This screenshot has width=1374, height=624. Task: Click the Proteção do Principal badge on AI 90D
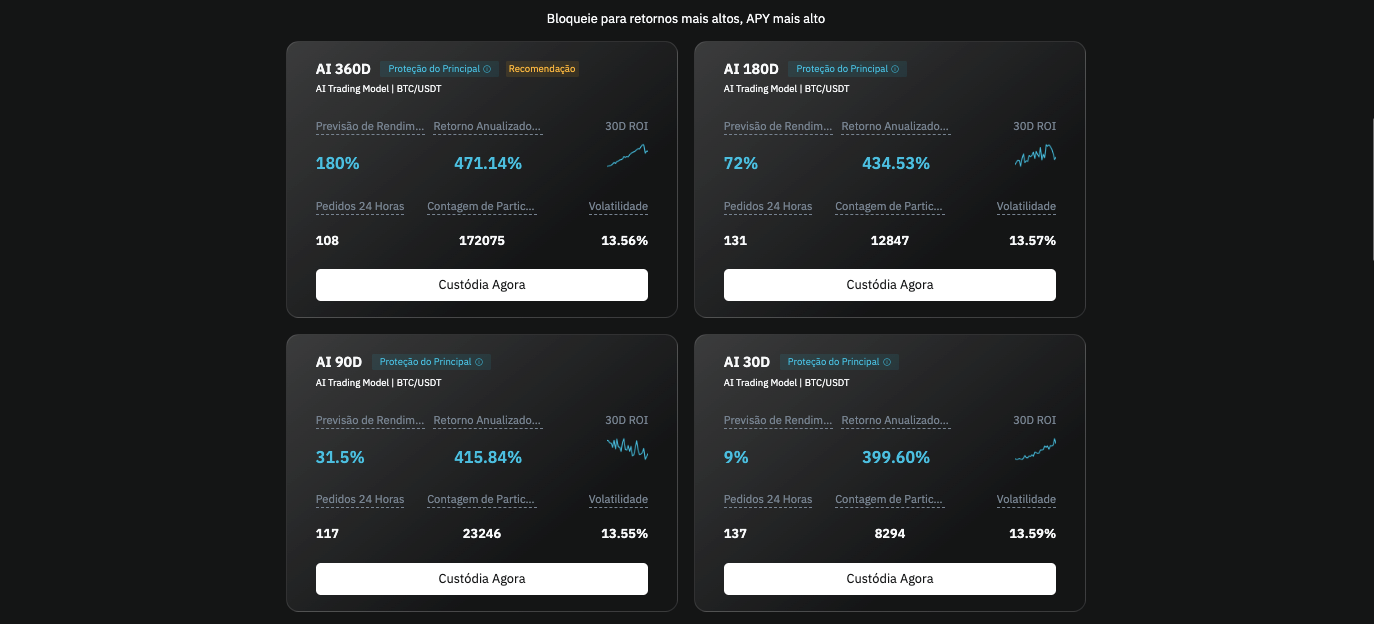[x=431, y=362]
